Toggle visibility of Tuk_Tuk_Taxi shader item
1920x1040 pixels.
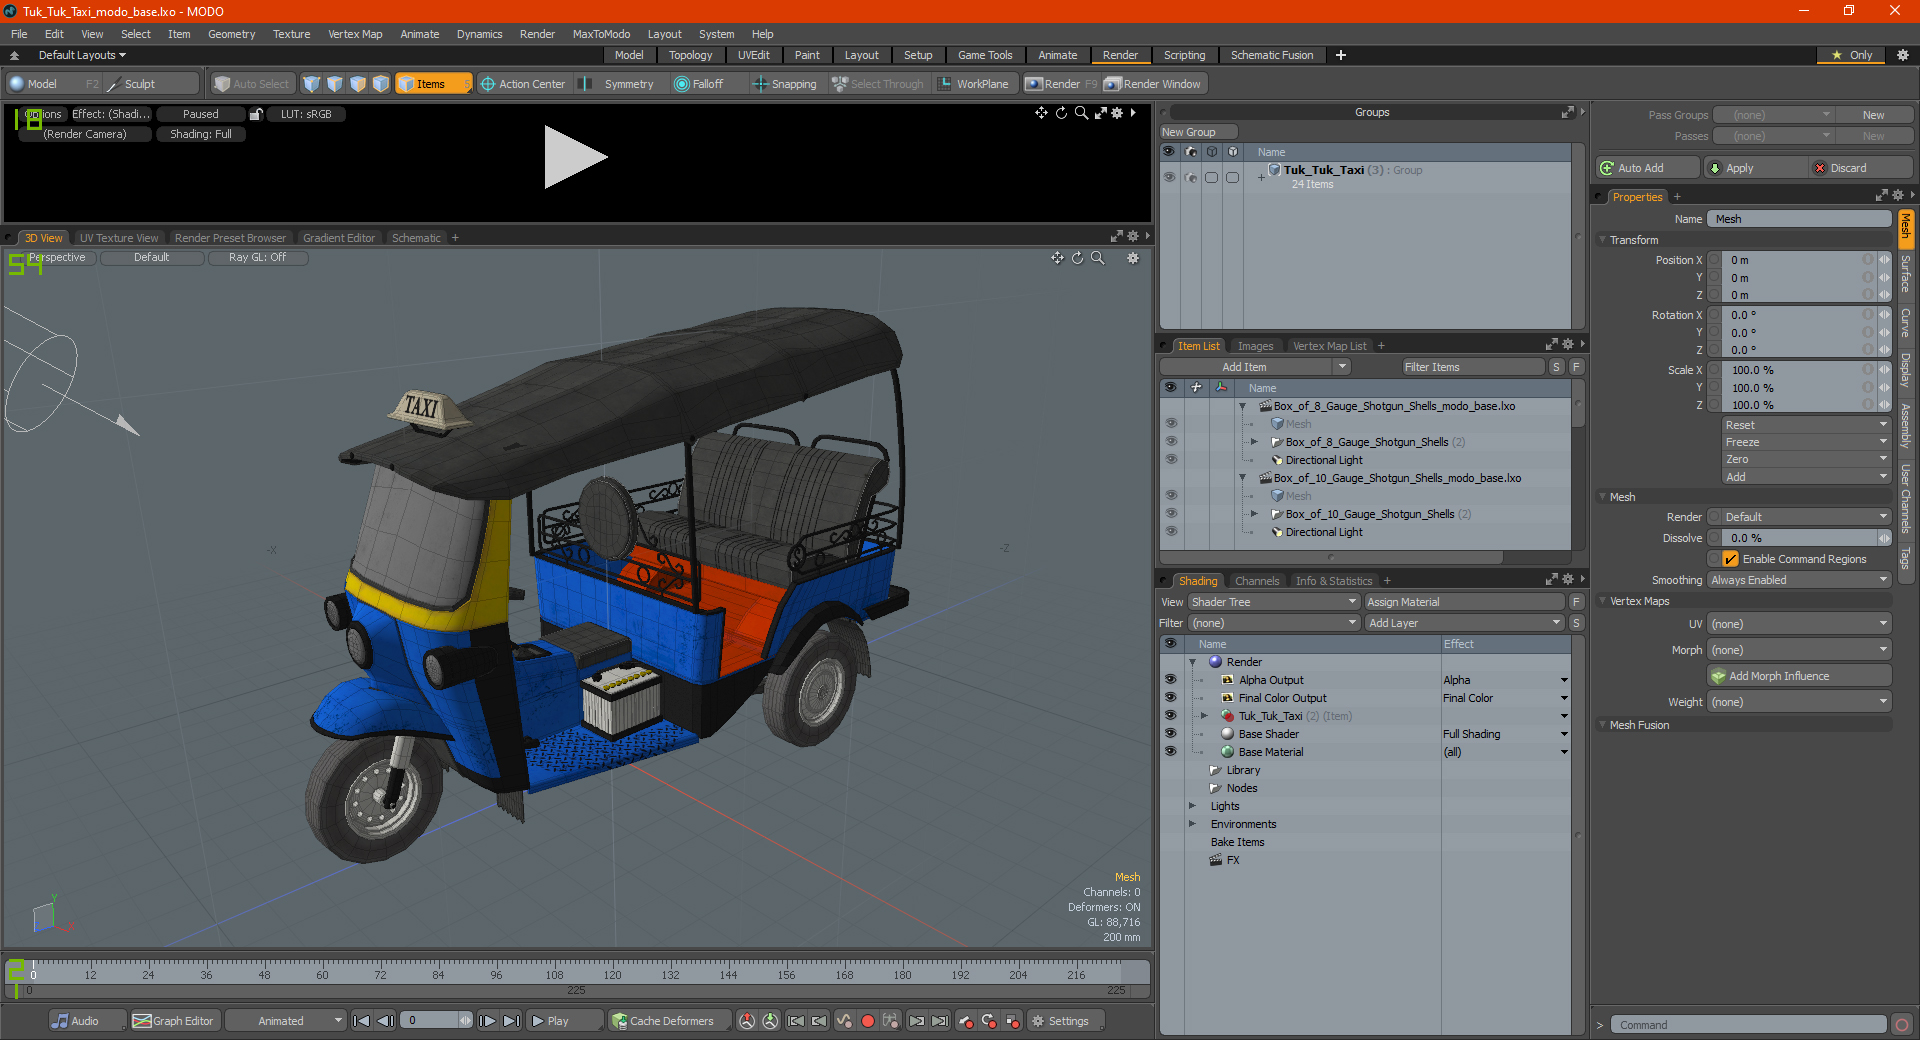pos(1170,716)
